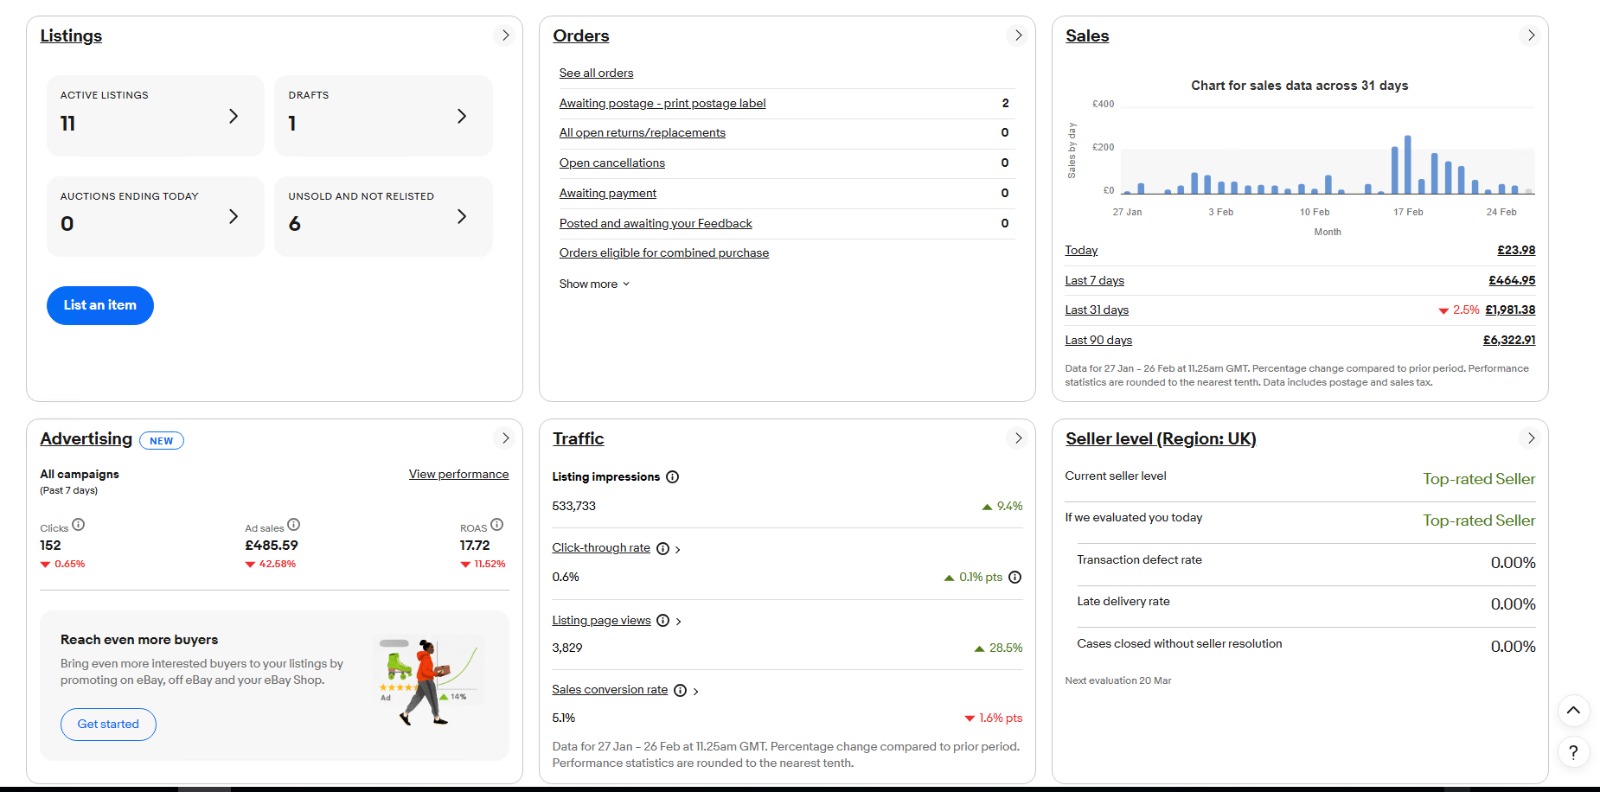The image size is (1600, 792).
Task: Click info icon next to Clicks
Action: pos(78,525)
